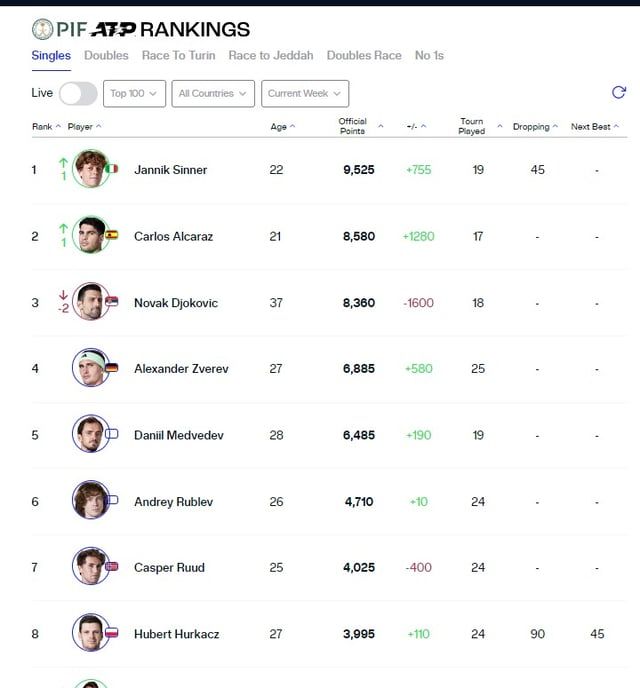
Task: Click the PIF ATP Rankings logo
Action: pyautogui.click(x=141, y=29)
